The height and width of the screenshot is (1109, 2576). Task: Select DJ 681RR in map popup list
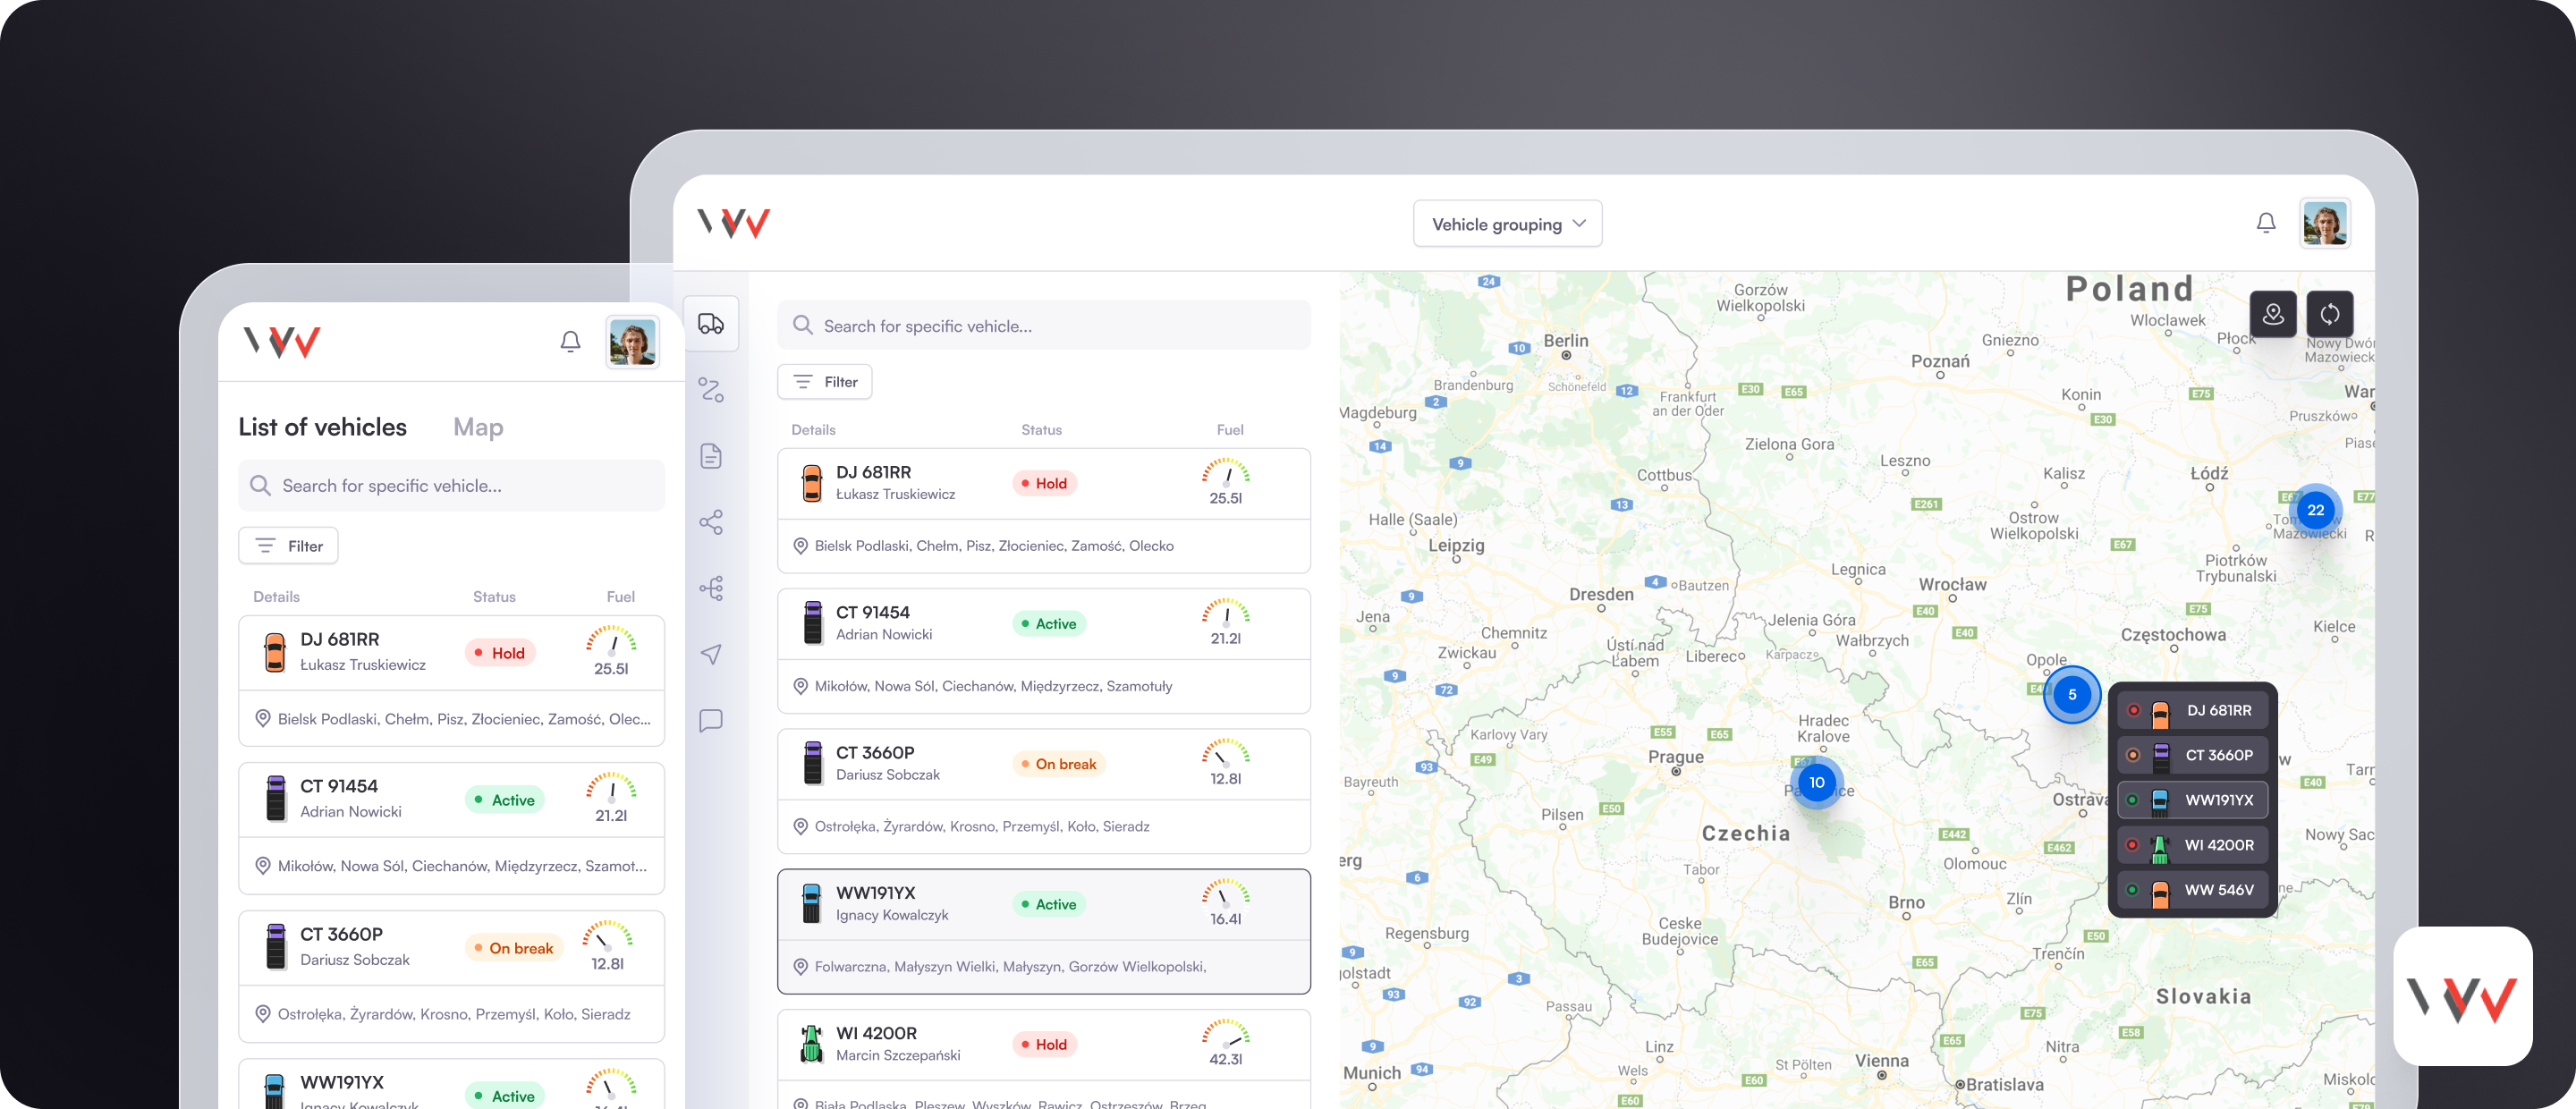tap(2193, 710)
